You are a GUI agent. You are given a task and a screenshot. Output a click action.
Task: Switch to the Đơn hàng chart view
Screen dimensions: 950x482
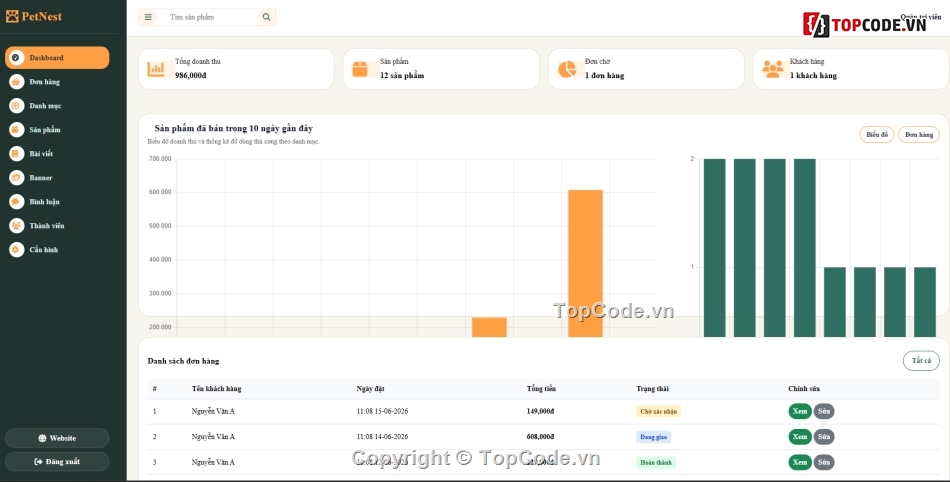pos(919,134)
